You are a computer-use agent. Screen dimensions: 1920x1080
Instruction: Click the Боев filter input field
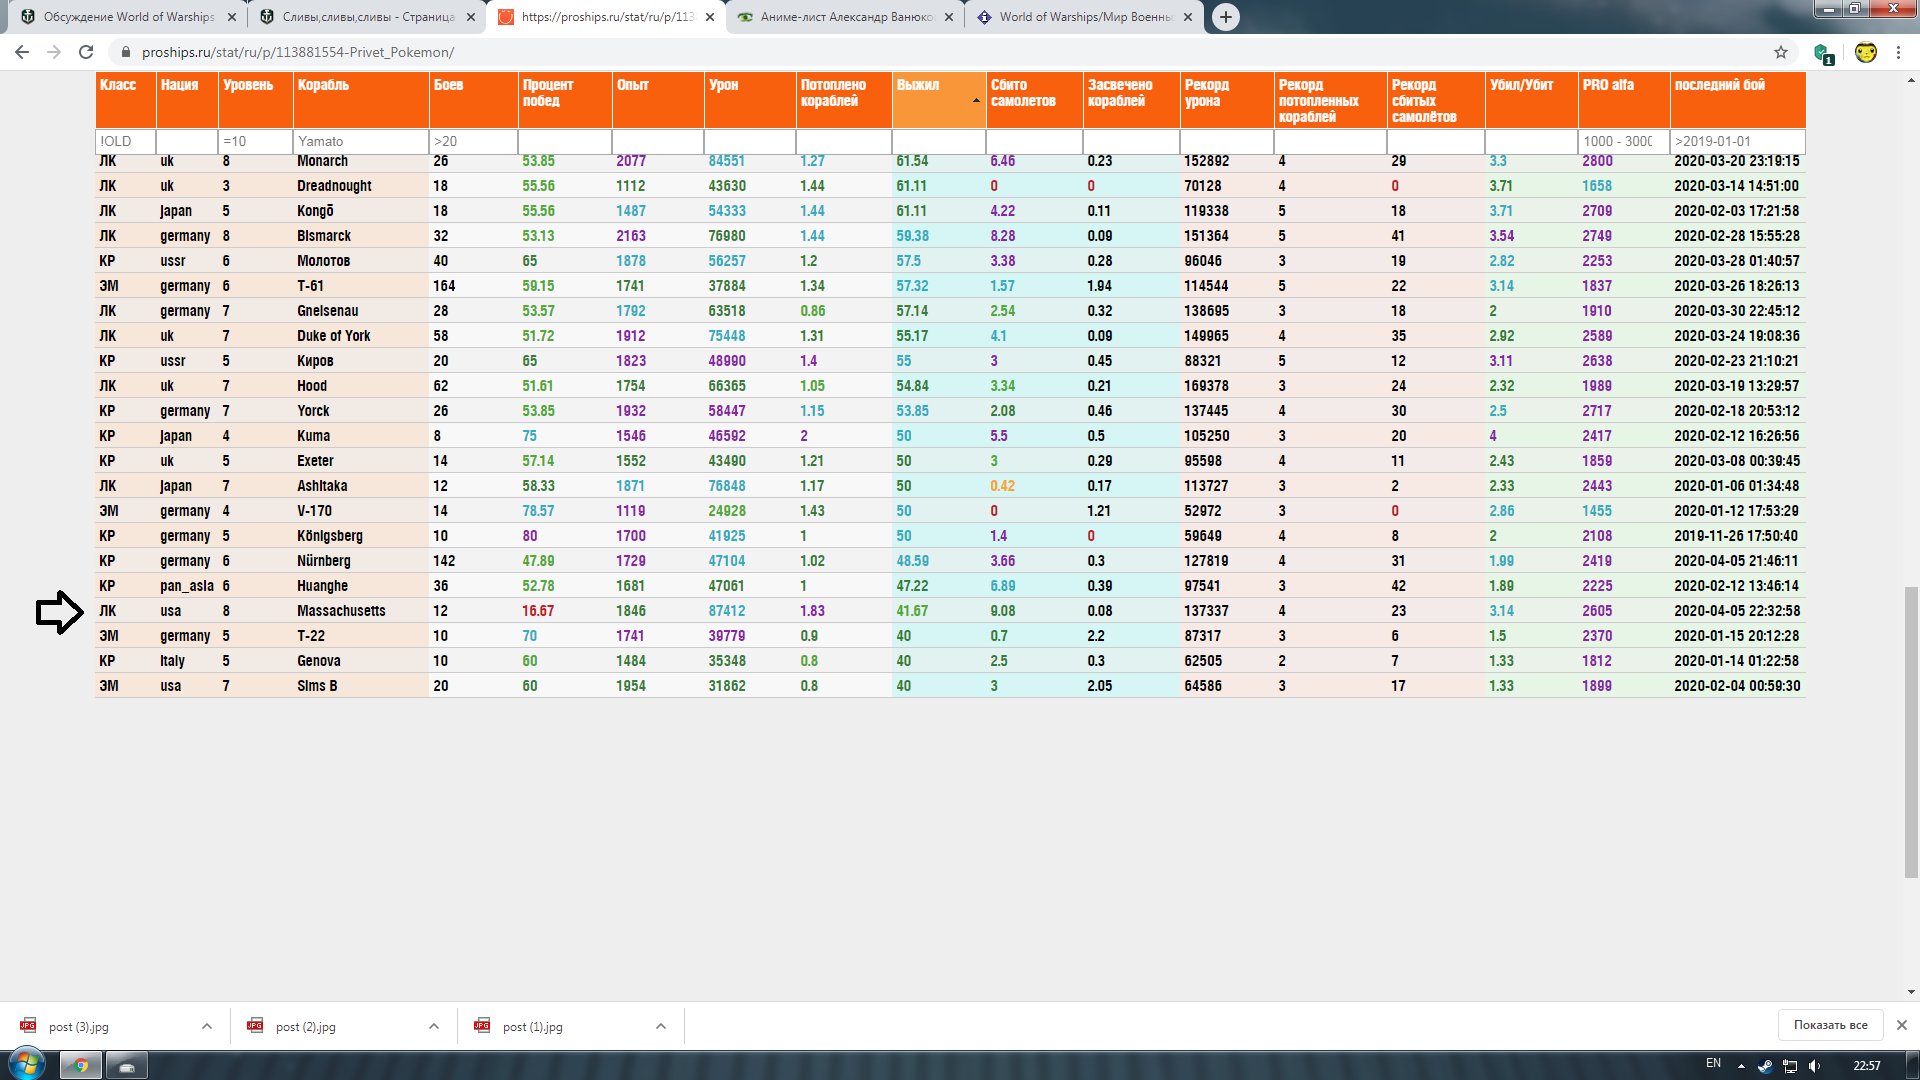[473, 141]
